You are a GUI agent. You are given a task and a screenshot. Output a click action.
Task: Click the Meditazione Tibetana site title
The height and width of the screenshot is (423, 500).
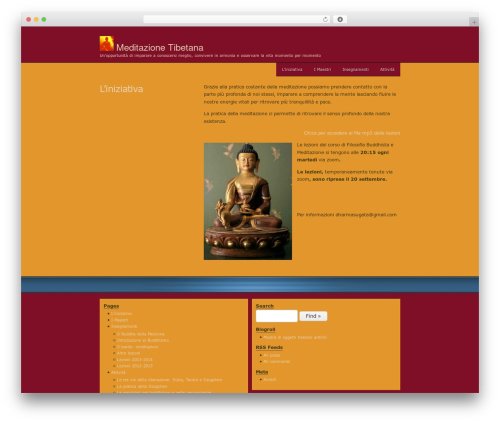(x=160, y=48)
